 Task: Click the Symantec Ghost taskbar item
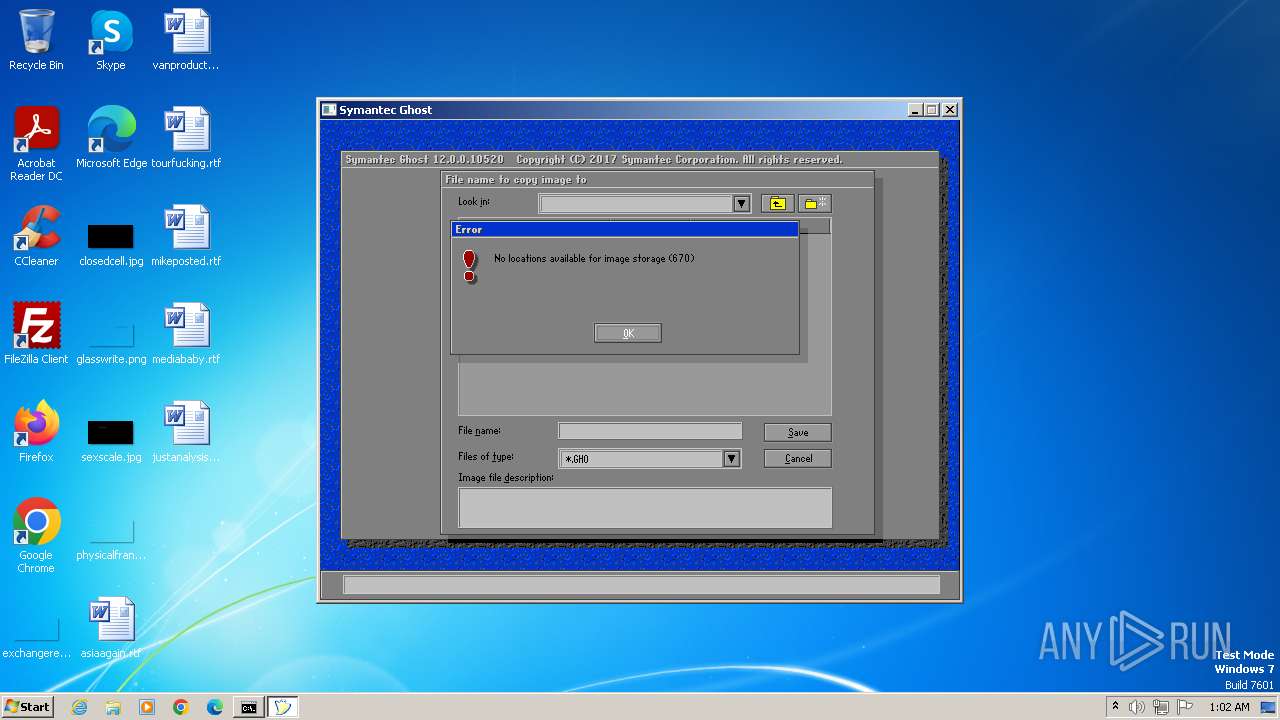(x=283, y=707)
